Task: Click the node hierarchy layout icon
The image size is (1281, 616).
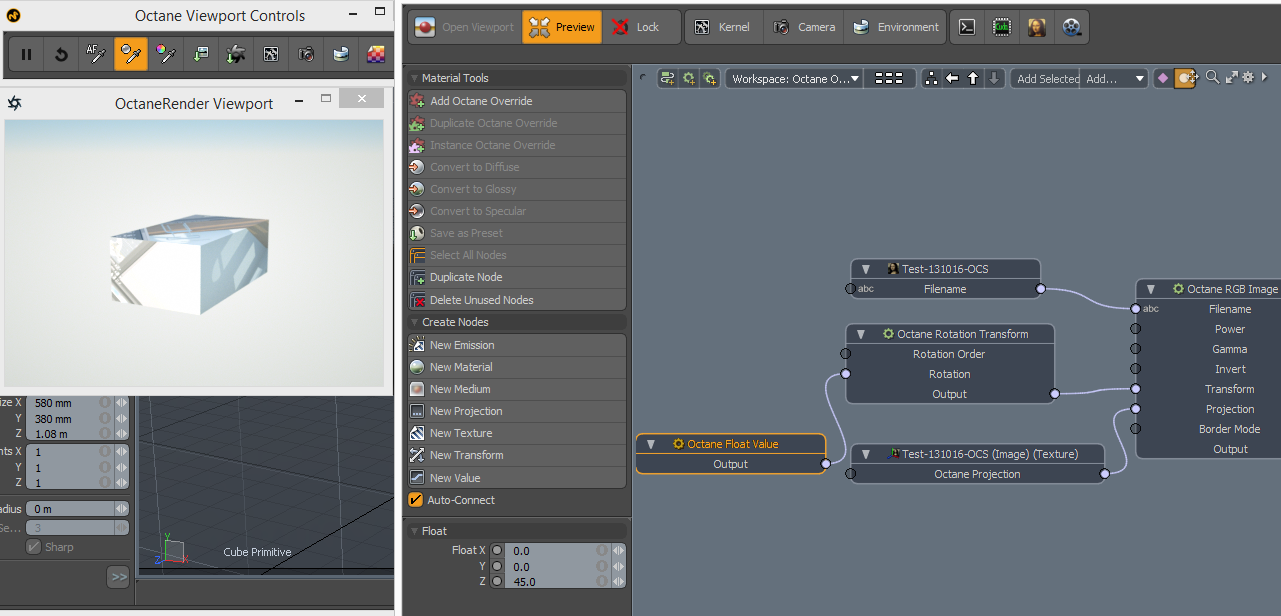Action: [931, 78]
